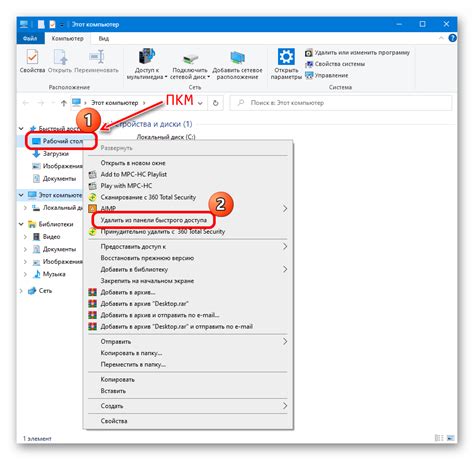Click the help question mark icon

coord(452,38)
